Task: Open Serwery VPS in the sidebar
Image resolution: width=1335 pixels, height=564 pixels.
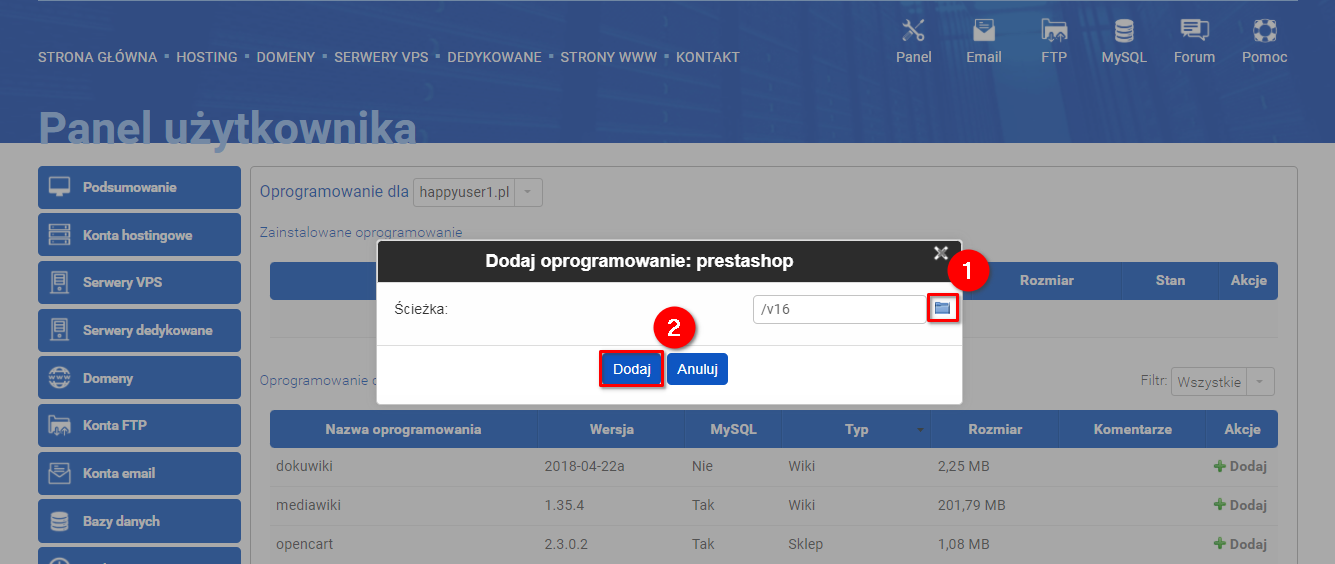Action: click(x=139, y=282)
